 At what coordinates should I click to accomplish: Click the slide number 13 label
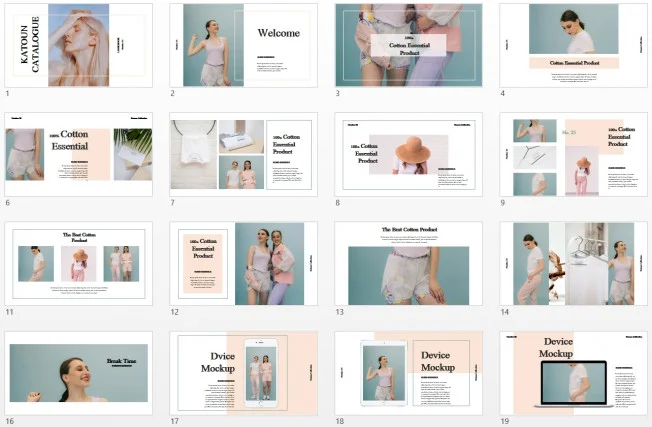click(339, 312)
